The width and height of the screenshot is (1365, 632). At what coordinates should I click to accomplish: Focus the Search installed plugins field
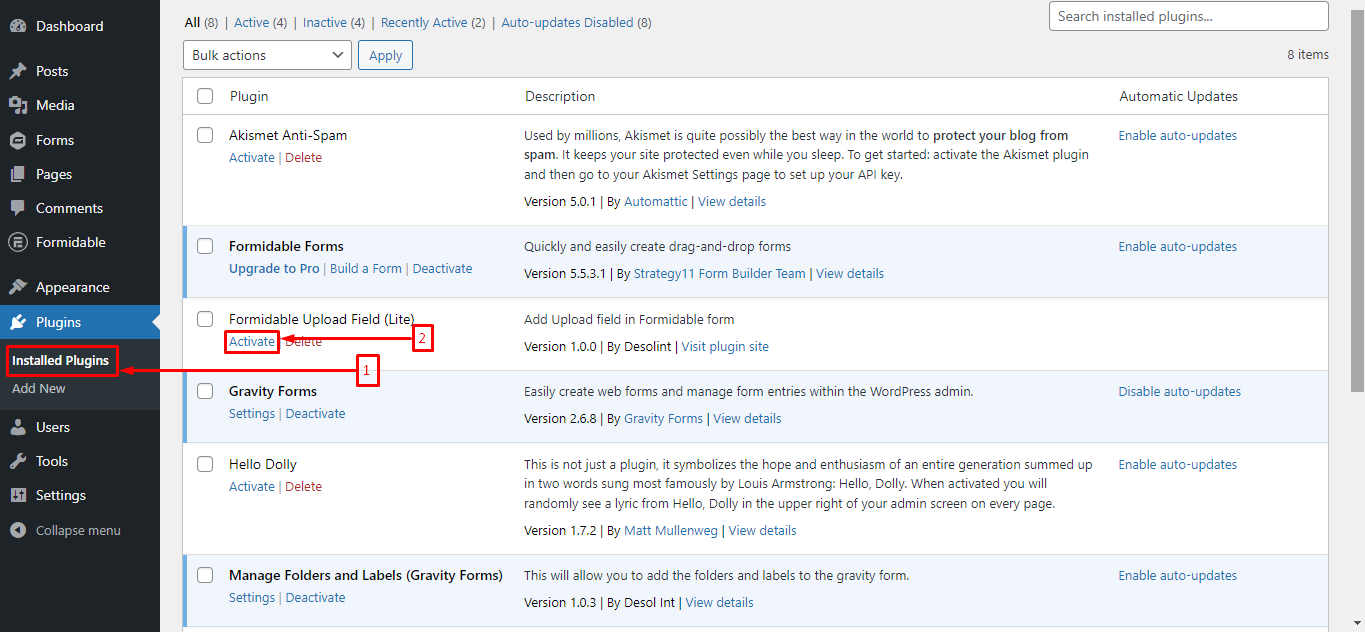(x=1189, y=16)
